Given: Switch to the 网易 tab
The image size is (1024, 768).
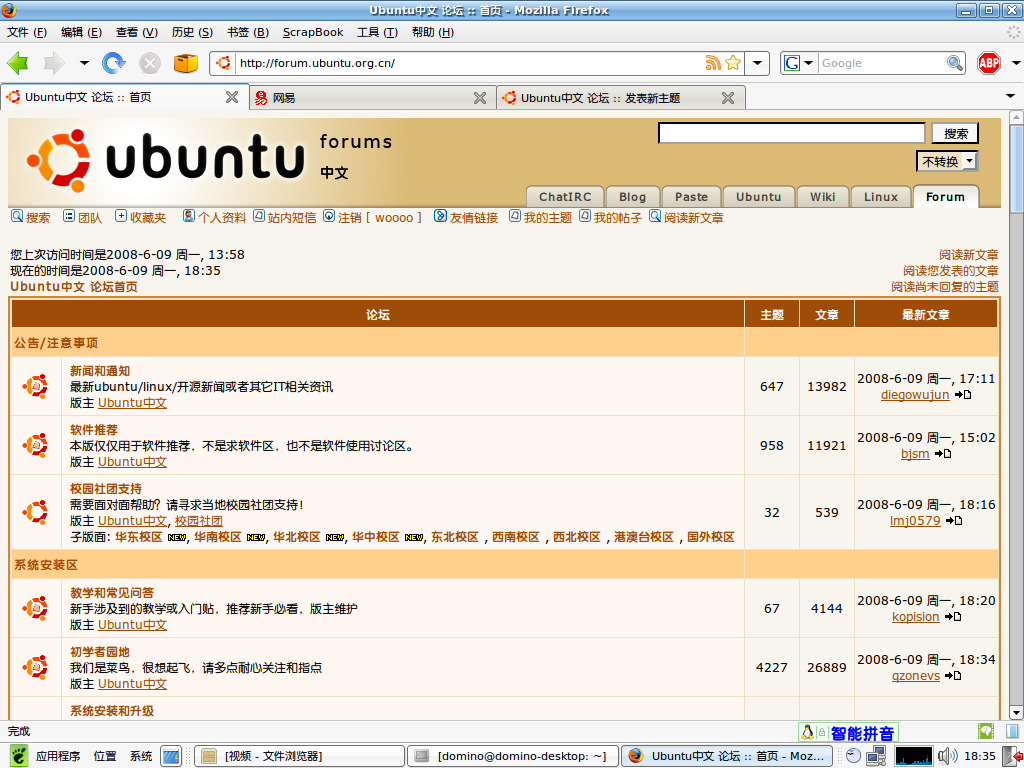Looking at the screenshot, I should click(372, 98).
